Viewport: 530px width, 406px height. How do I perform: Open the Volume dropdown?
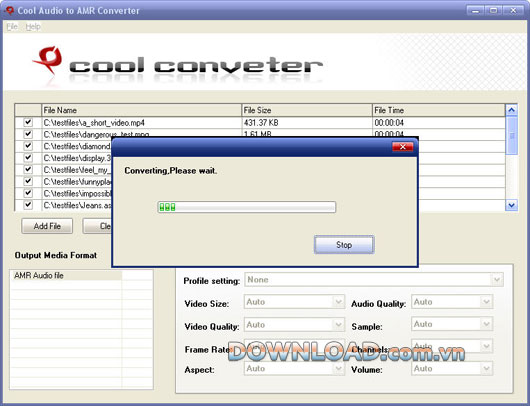tap(452, 368)
